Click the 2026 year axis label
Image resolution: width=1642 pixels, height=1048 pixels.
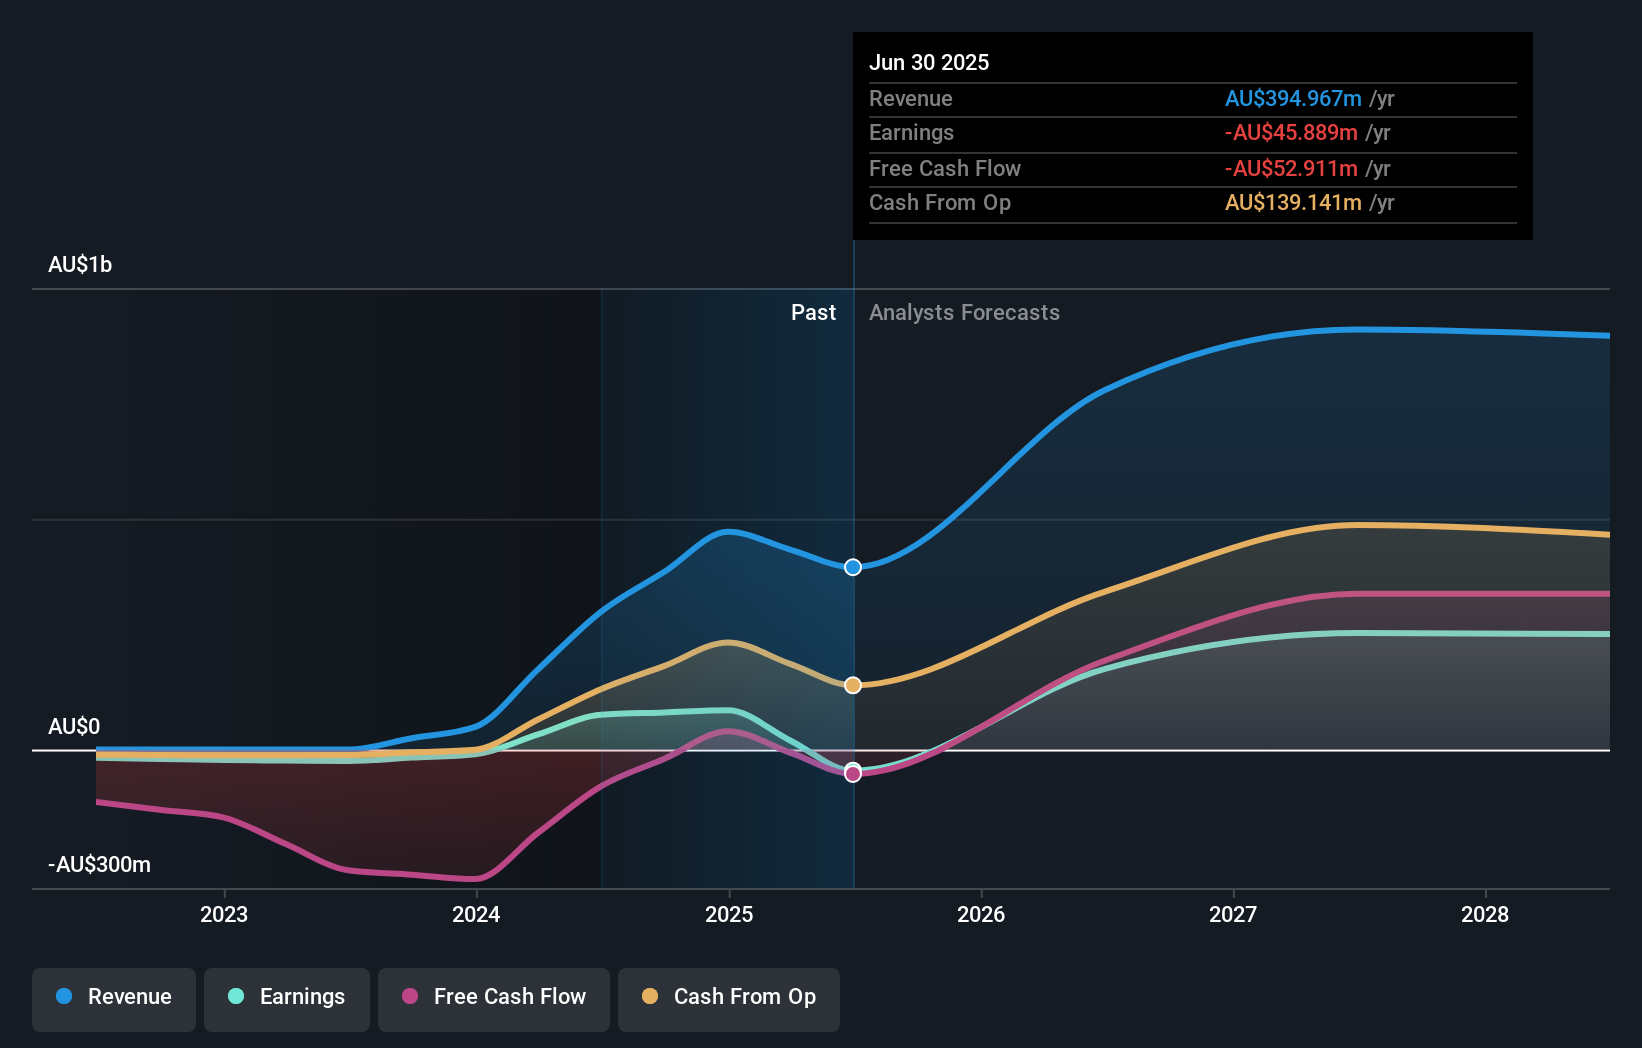coord(982,914)
